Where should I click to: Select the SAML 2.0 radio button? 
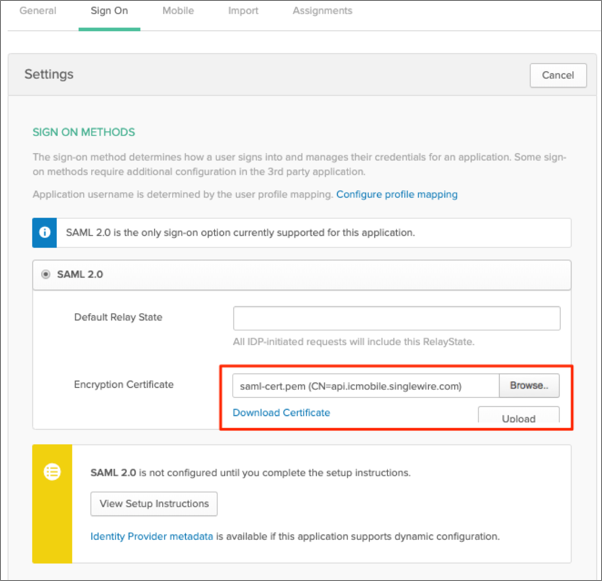click(46, 275)
